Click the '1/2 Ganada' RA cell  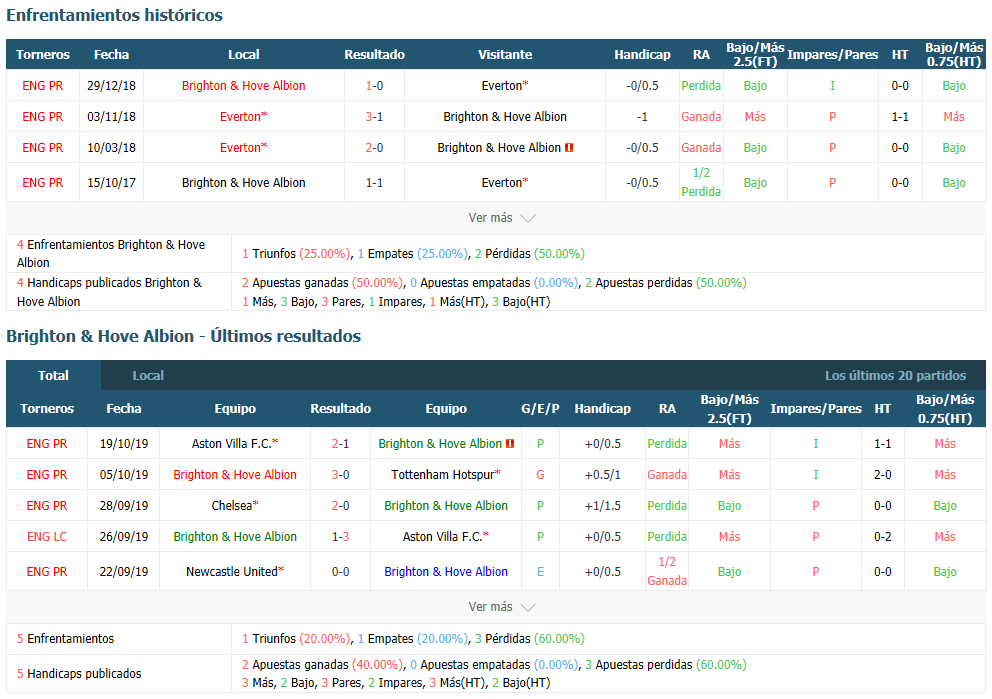(667, 571)
